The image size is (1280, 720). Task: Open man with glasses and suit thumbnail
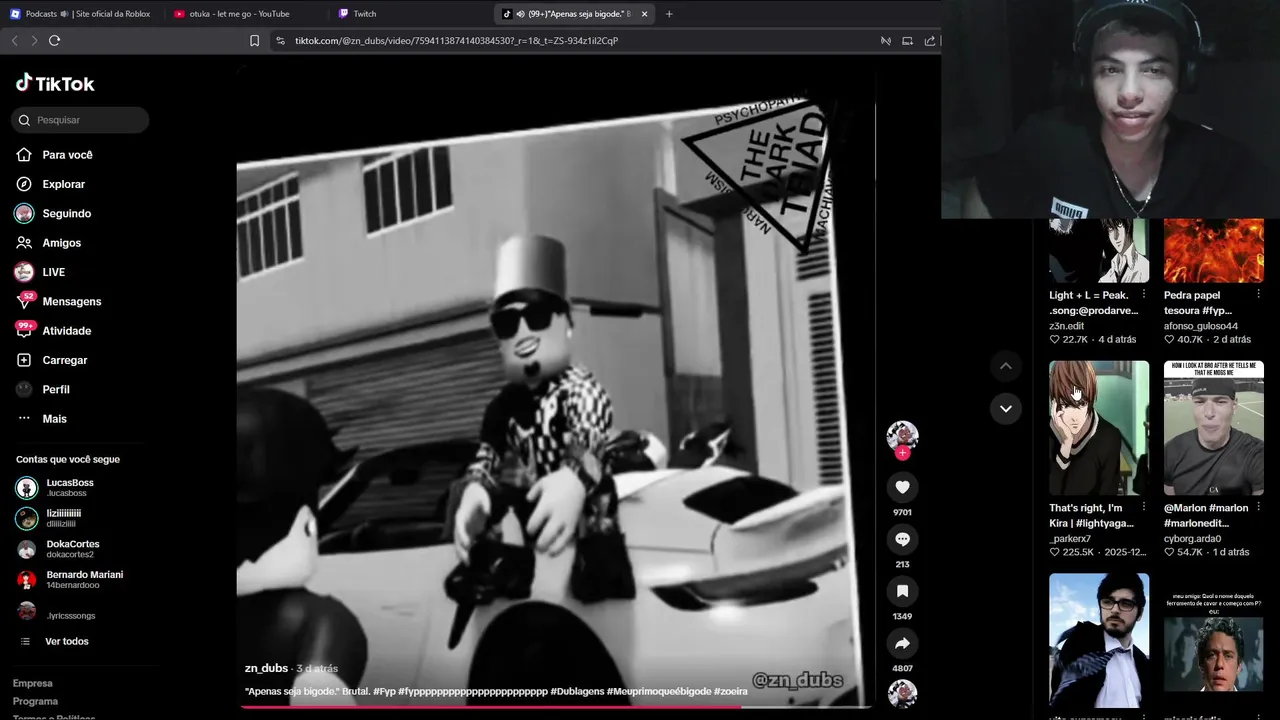coord(1099,640)
